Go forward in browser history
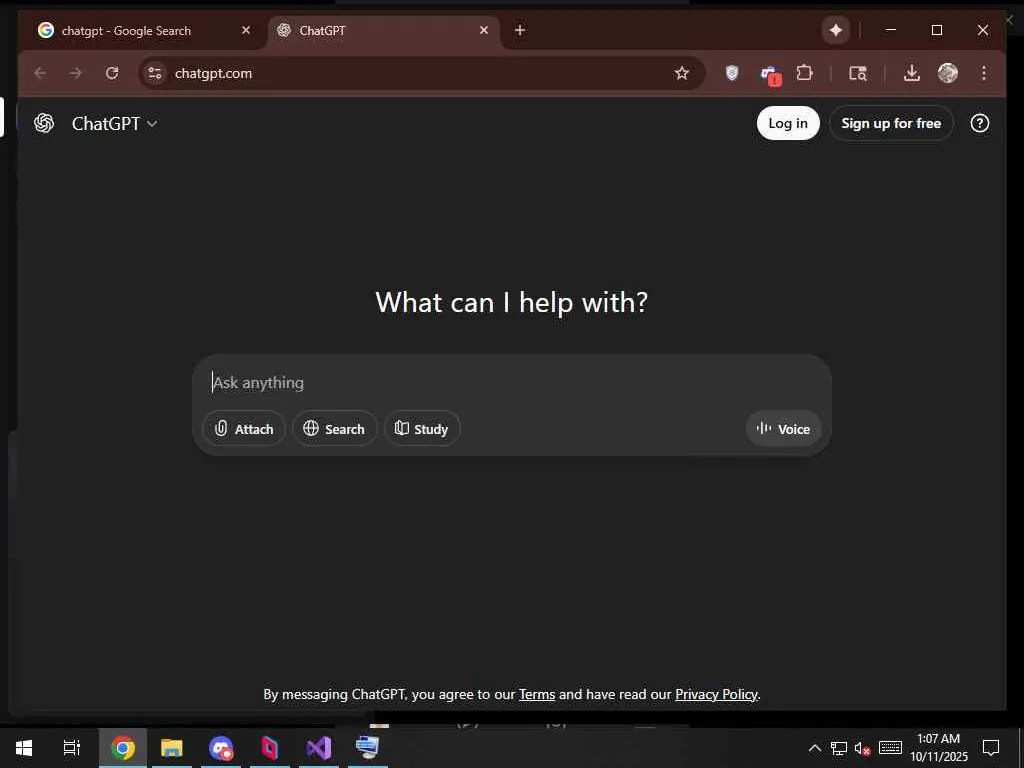Screen dimensions: 1024x768 pos(76,73)
